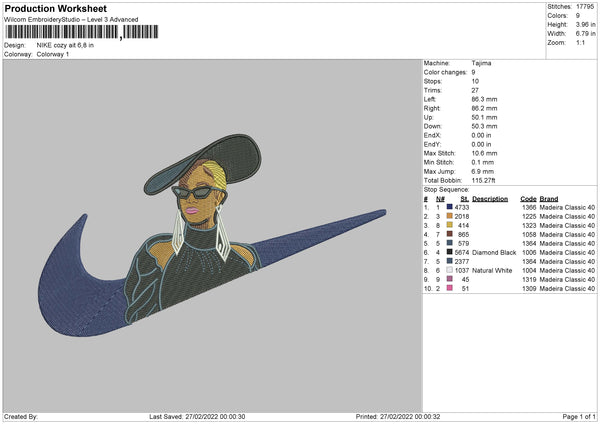Select the orange swatch beside stitch count 2018
This screenshot has width=600, height=424.
450,216
